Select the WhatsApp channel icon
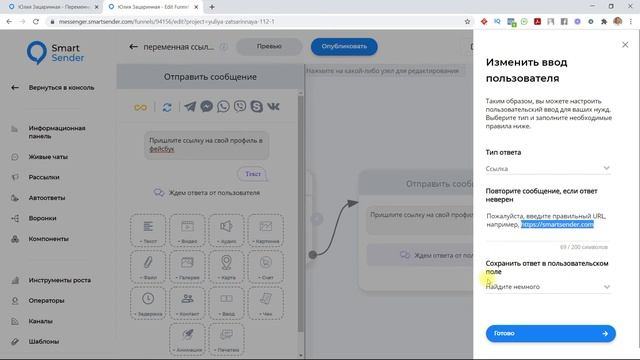Viewport: 640px width, 360px height. (223, 107)
